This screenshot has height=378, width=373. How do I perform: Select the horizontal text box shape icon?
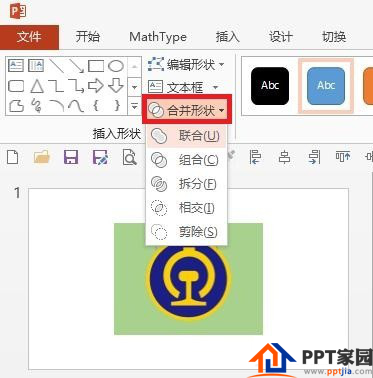point(16,65)
